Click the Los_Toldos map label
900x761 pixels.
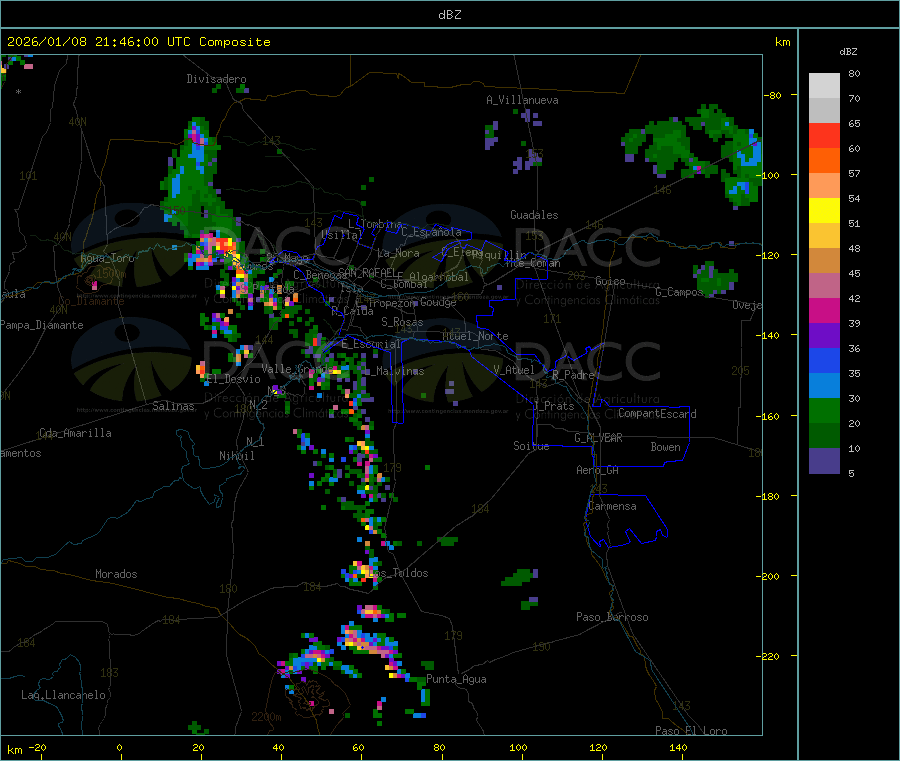(398, 573)
